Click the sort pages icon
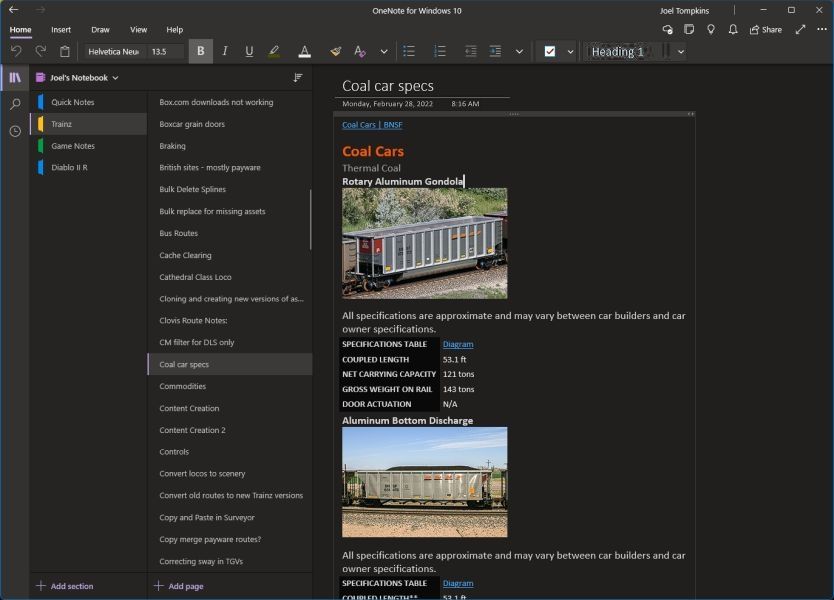The height and width of the screenshot is (600, 834). click(x=298, y=78)
